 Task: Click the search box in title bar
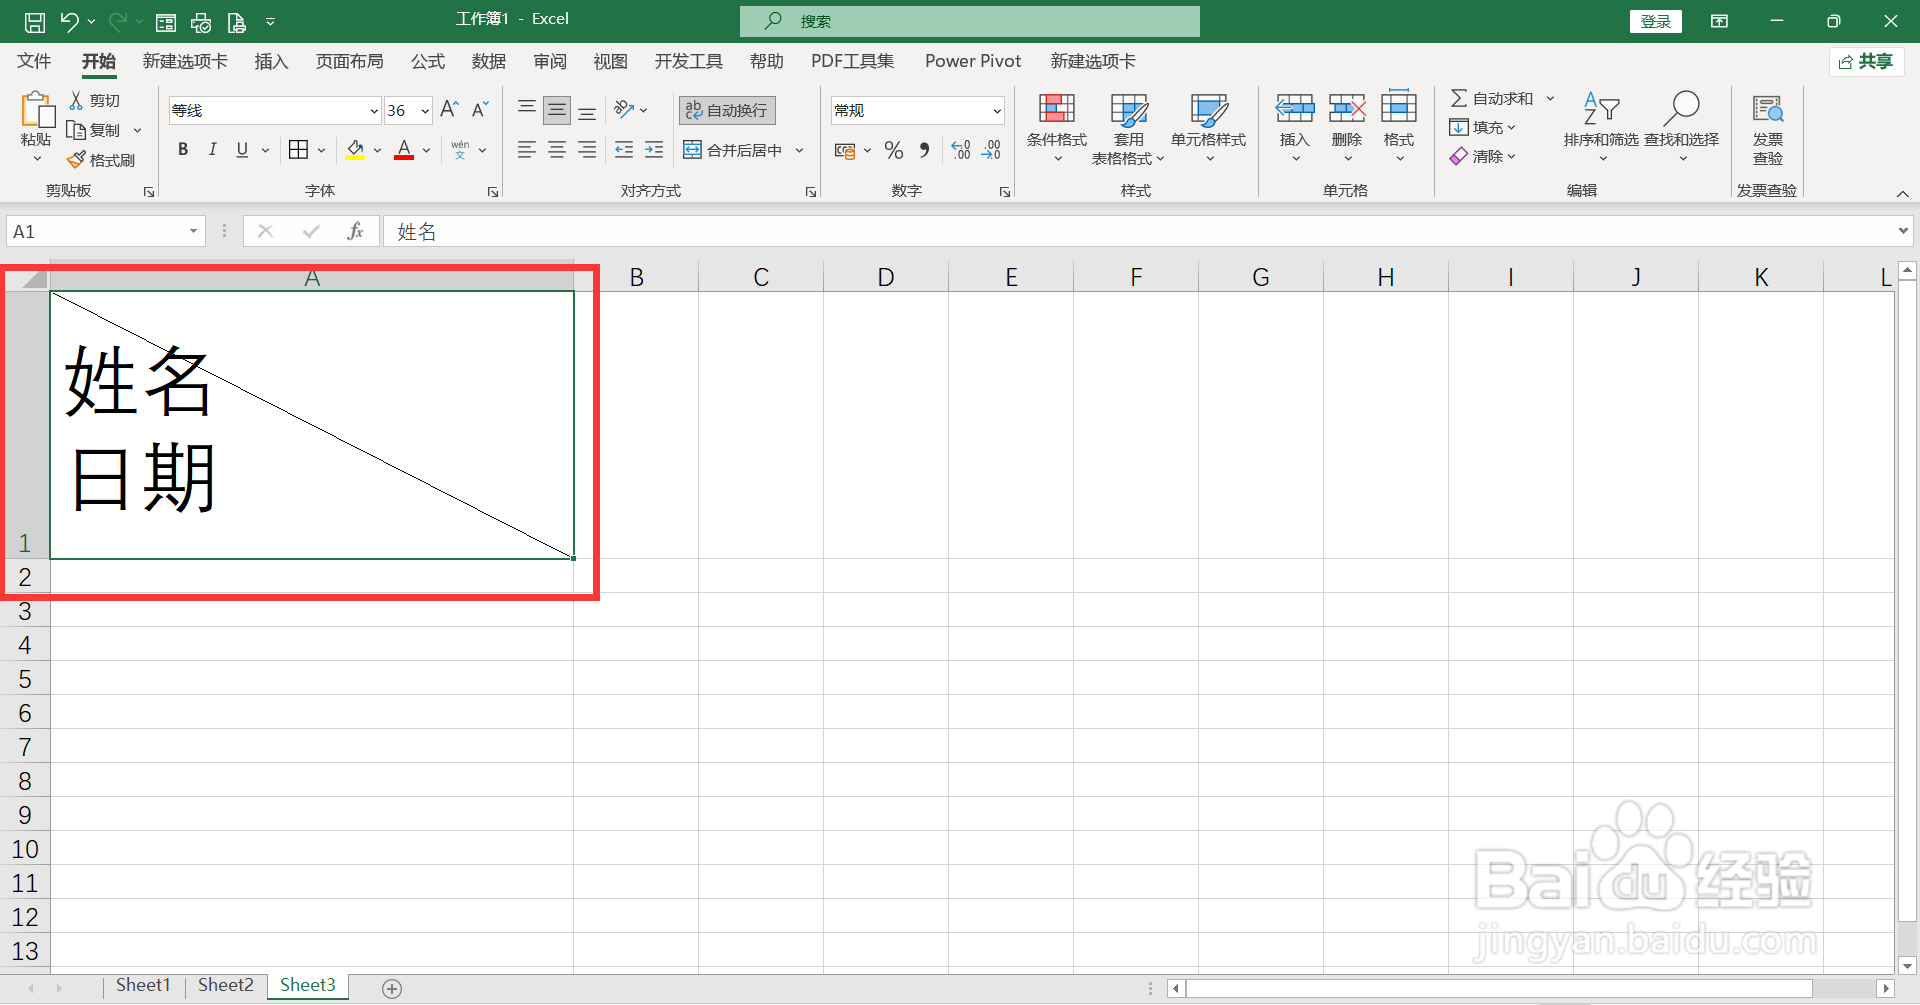point(970,21)
